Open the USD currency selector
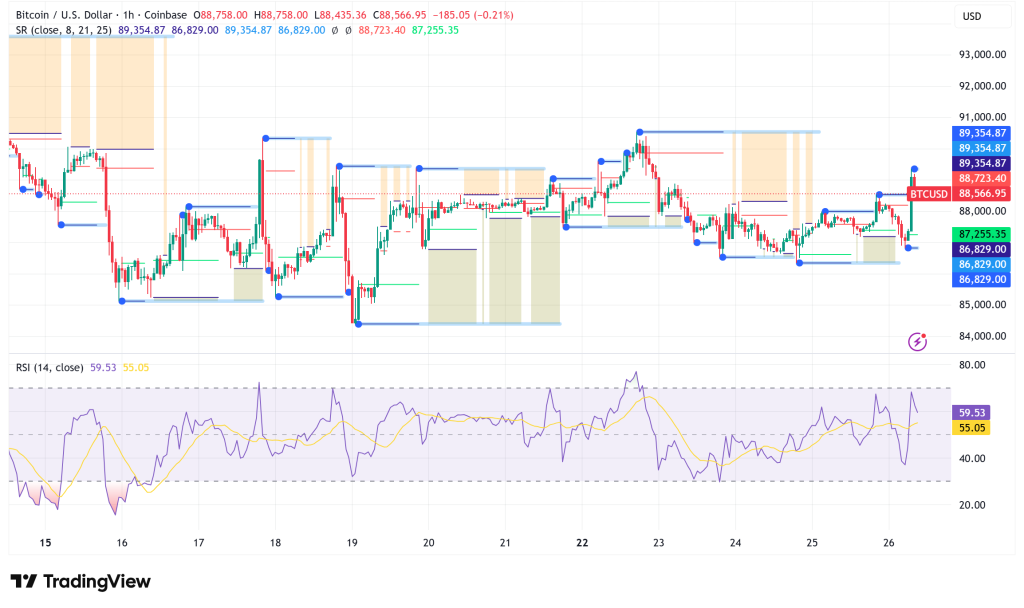This screenshot has height=608, width=1024. (x=972, y=16)
